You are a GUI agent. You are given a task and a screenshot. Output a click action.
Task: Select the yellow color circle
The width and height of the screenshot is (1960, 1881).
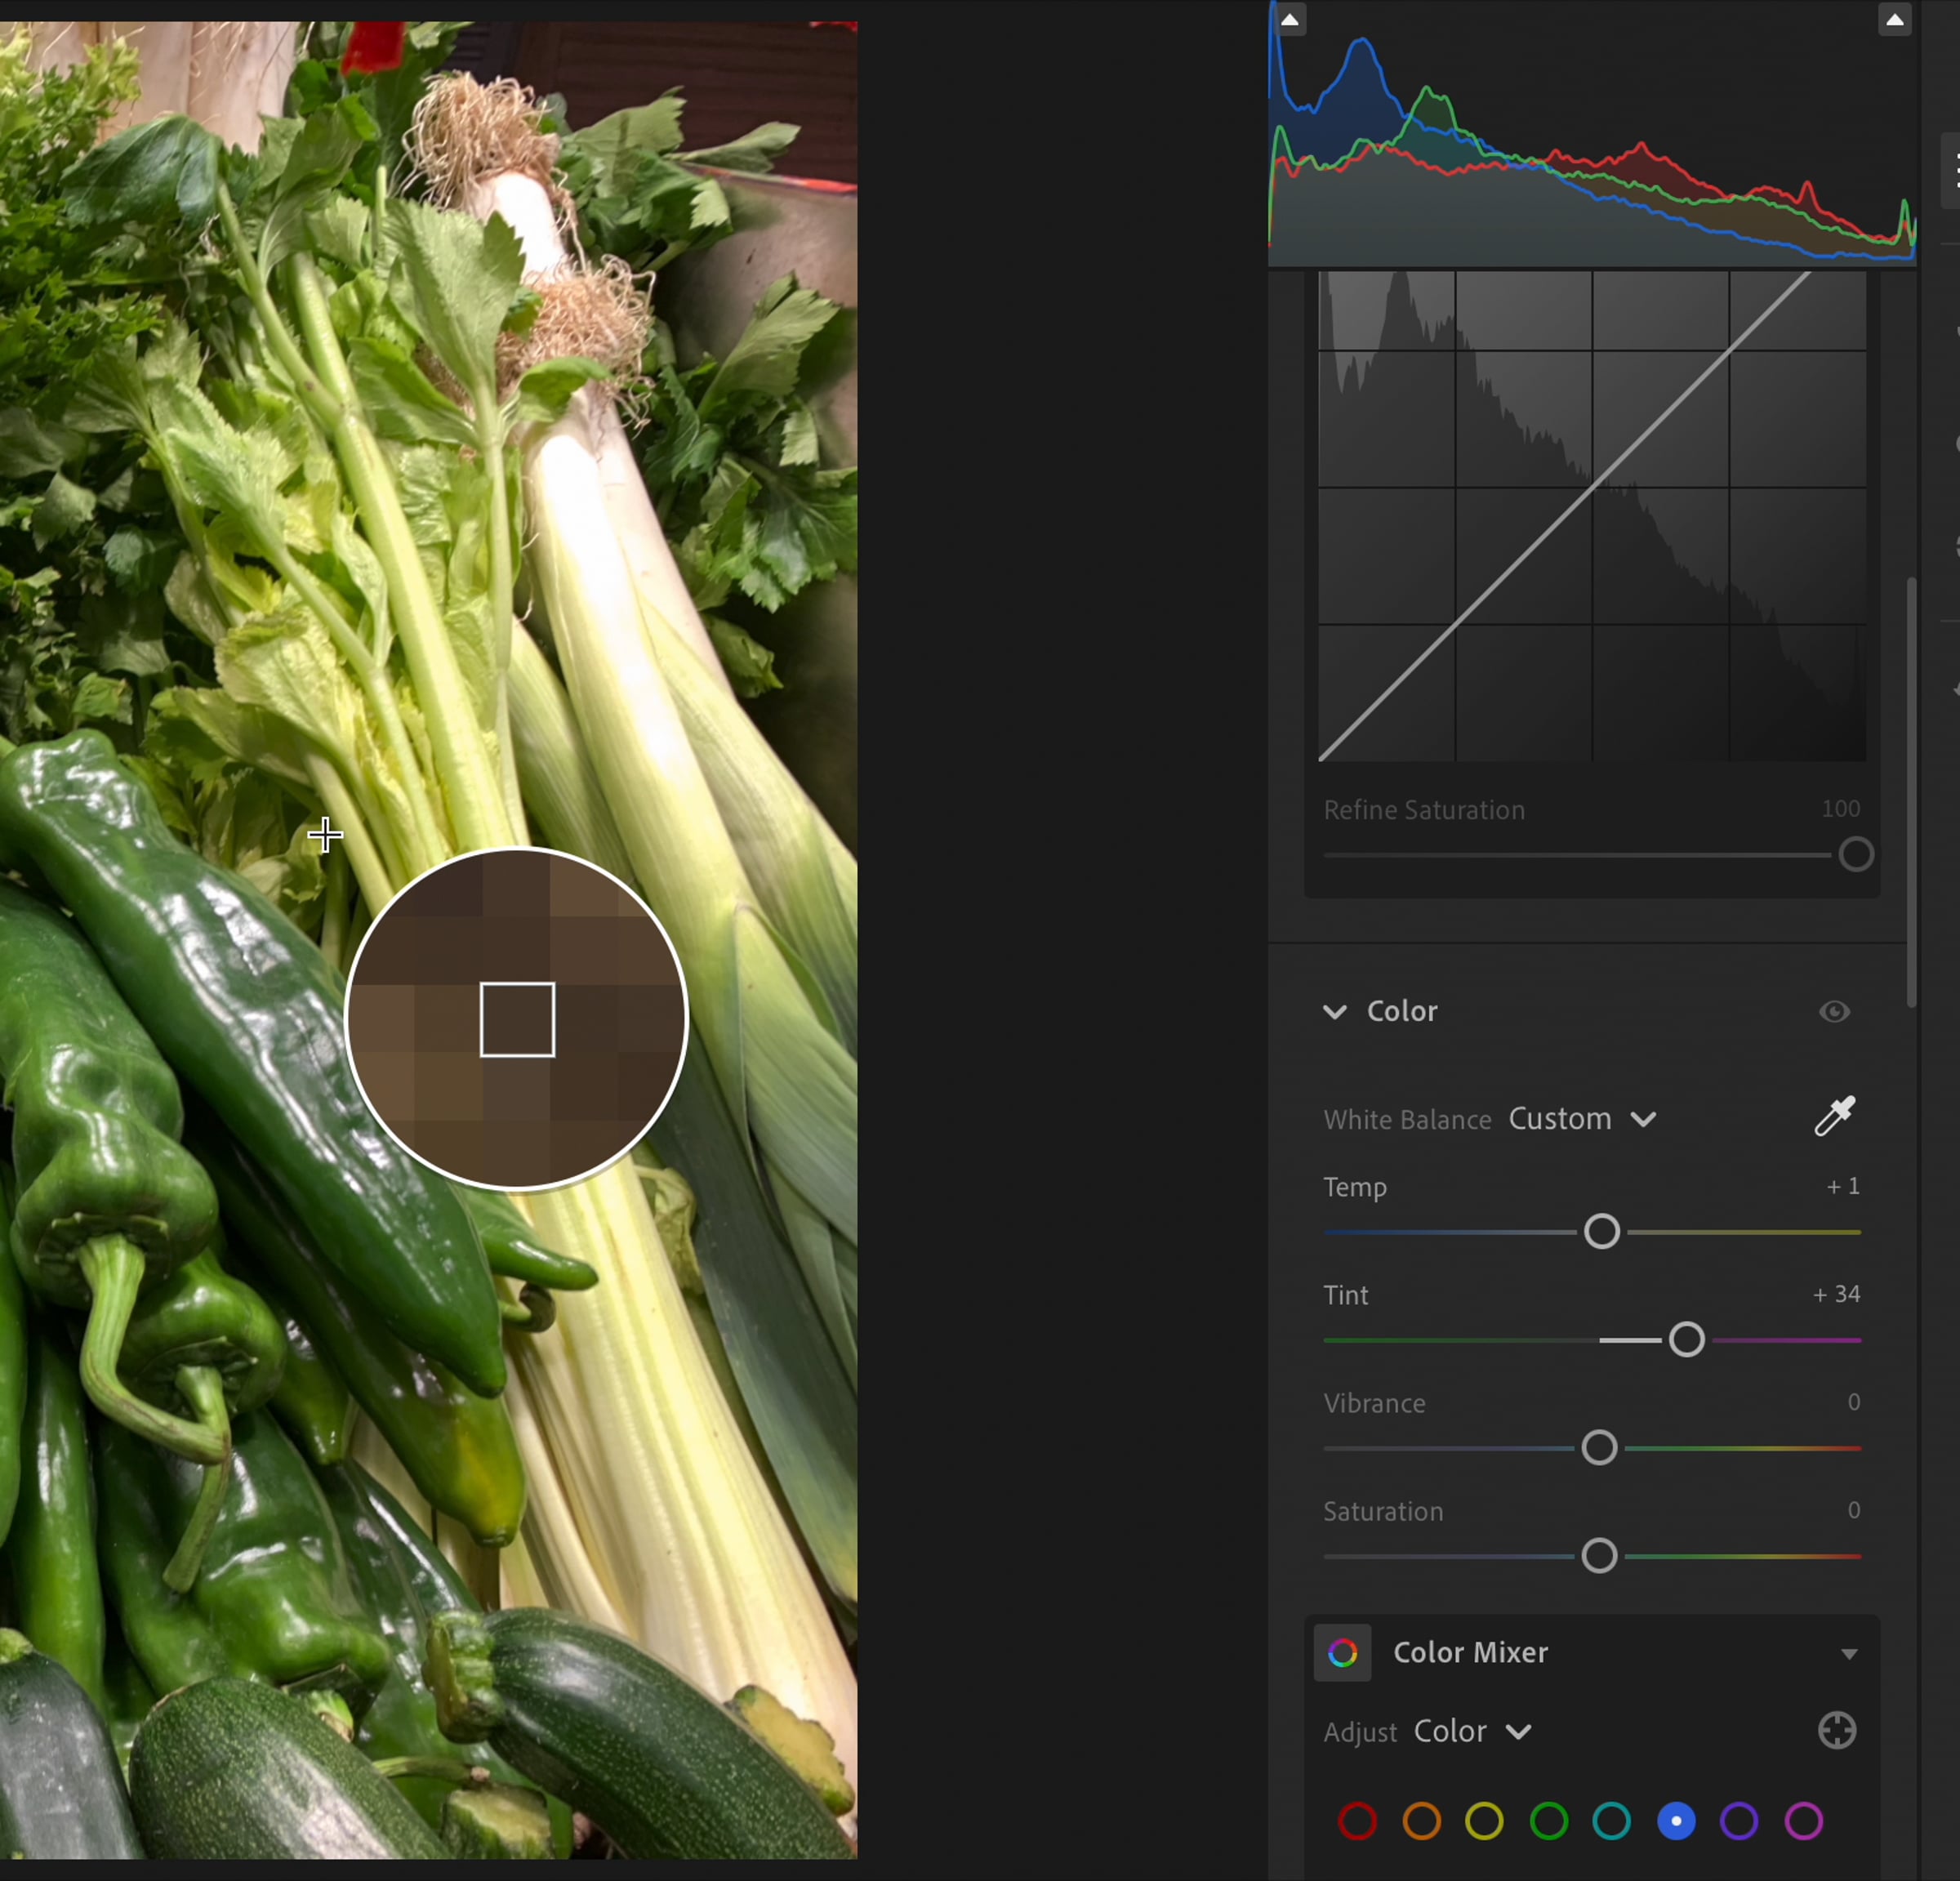pos(1484,1821)
